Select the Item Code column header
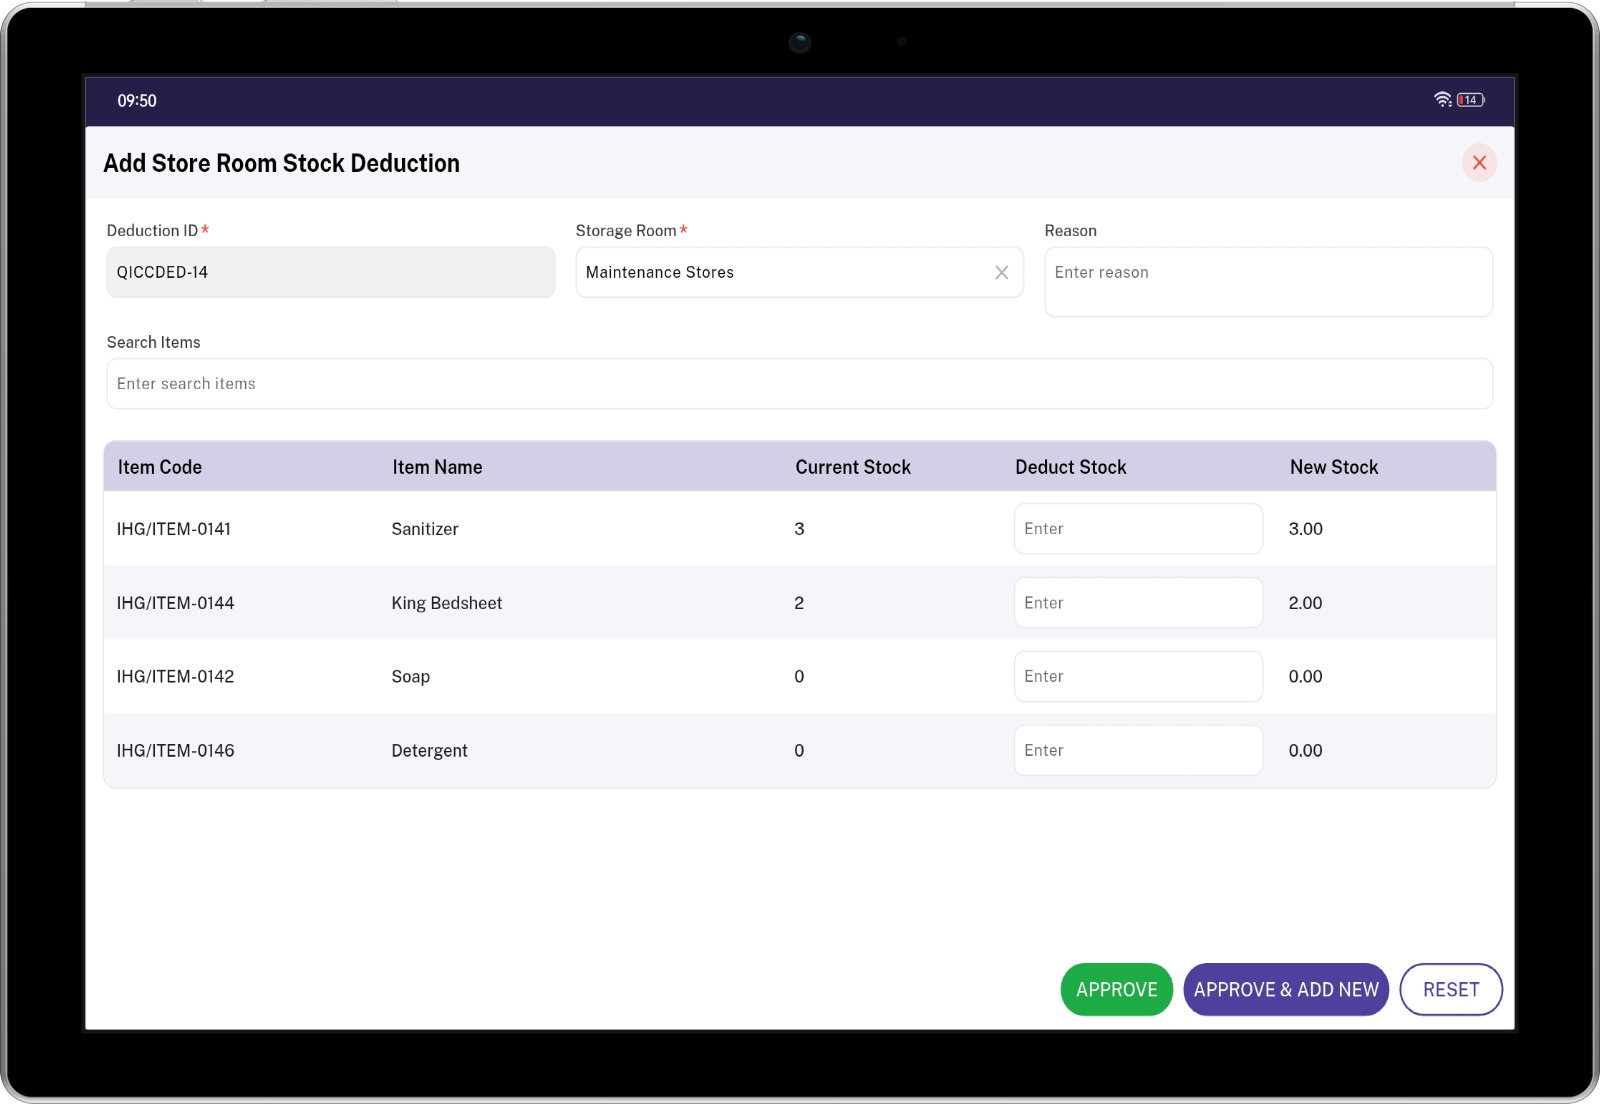This screenshot has height=1104, width=1600. [160, 467]
